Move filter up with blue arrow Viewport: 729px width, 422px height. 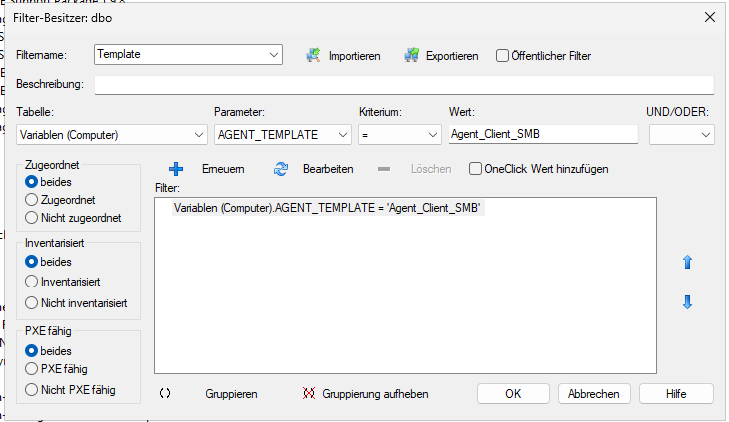[687, 262]
